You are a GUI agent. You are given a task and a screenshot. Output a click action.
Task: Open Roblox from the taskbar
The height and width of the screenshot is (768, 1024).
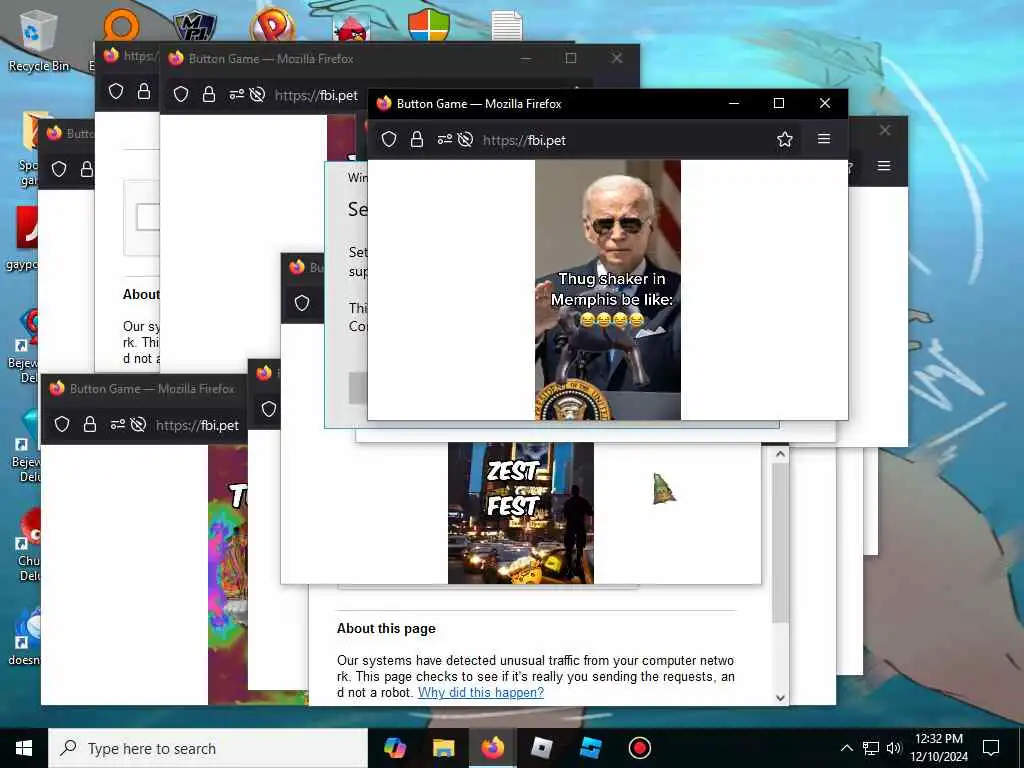coord(541,748)
